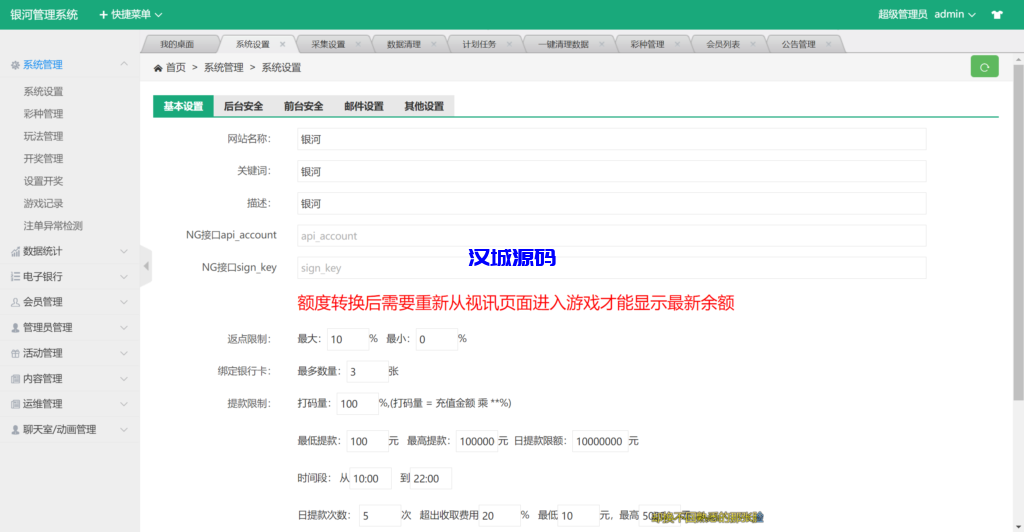Switch to the 前台安全 tab
Image resolution: width=1024 pixels, height=532 pixels.
(304, 106)
